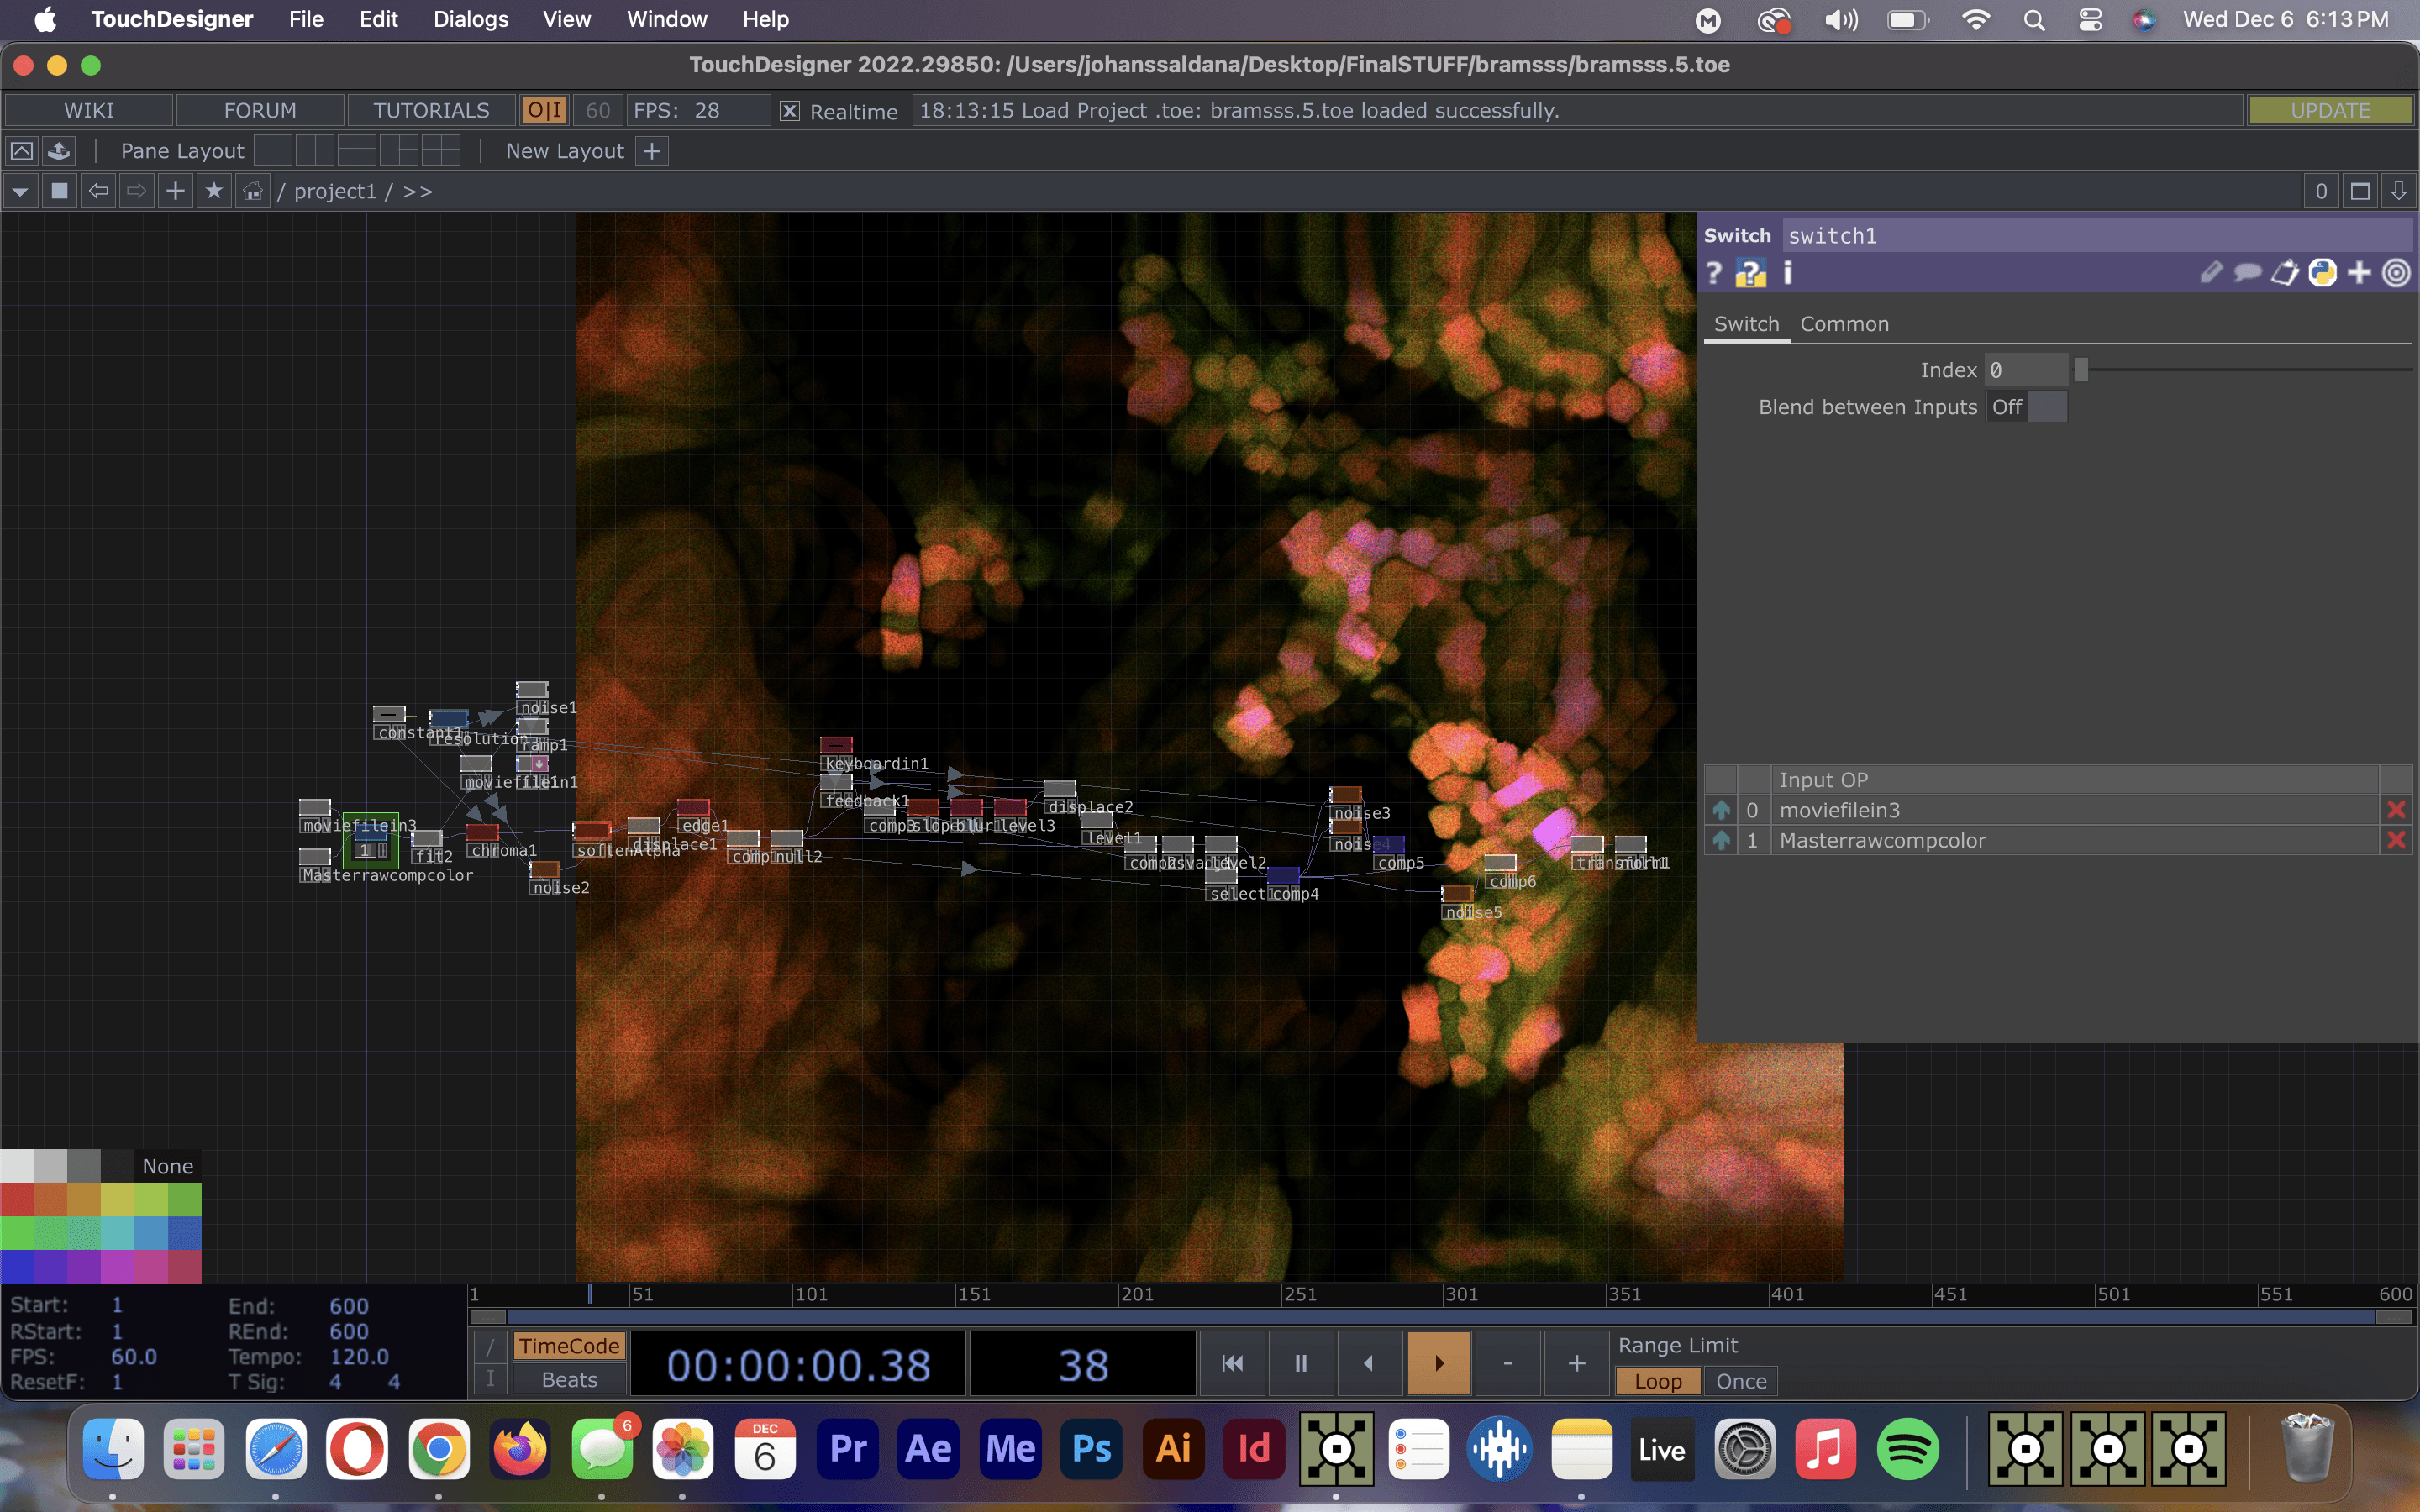Image resolution: width=2420 pixels, height=1512 pixels.
Task: Click the Index slider handle
Action: [x=2081, y=370]
